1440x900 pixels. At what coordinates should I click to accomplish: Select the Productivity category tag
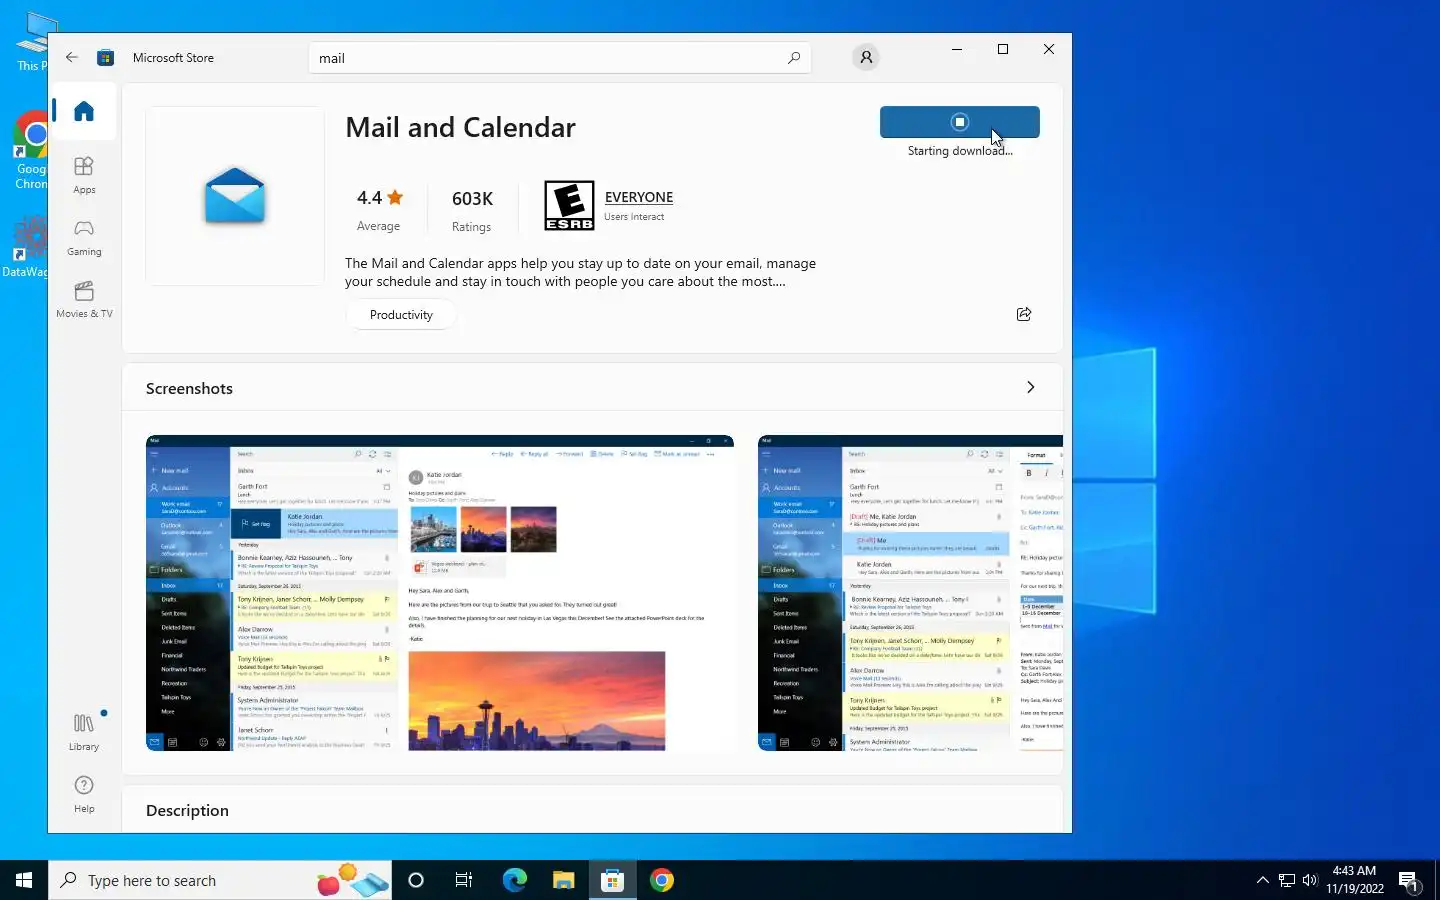tap(401, 314)
